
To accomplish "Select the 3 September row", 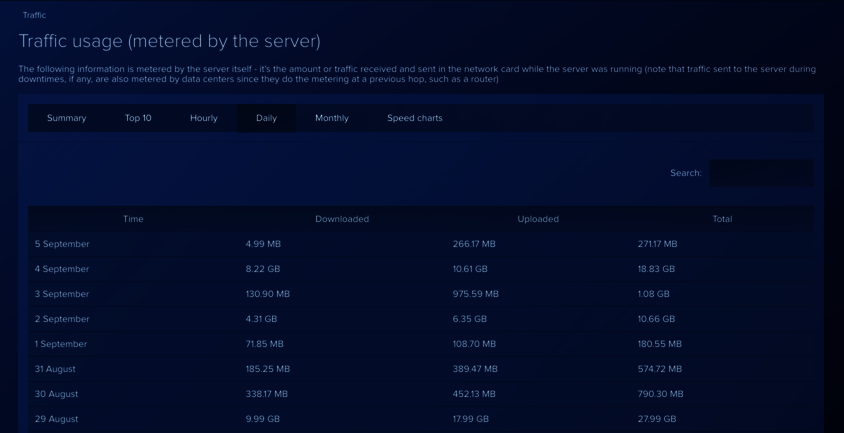I will (62, 294).
